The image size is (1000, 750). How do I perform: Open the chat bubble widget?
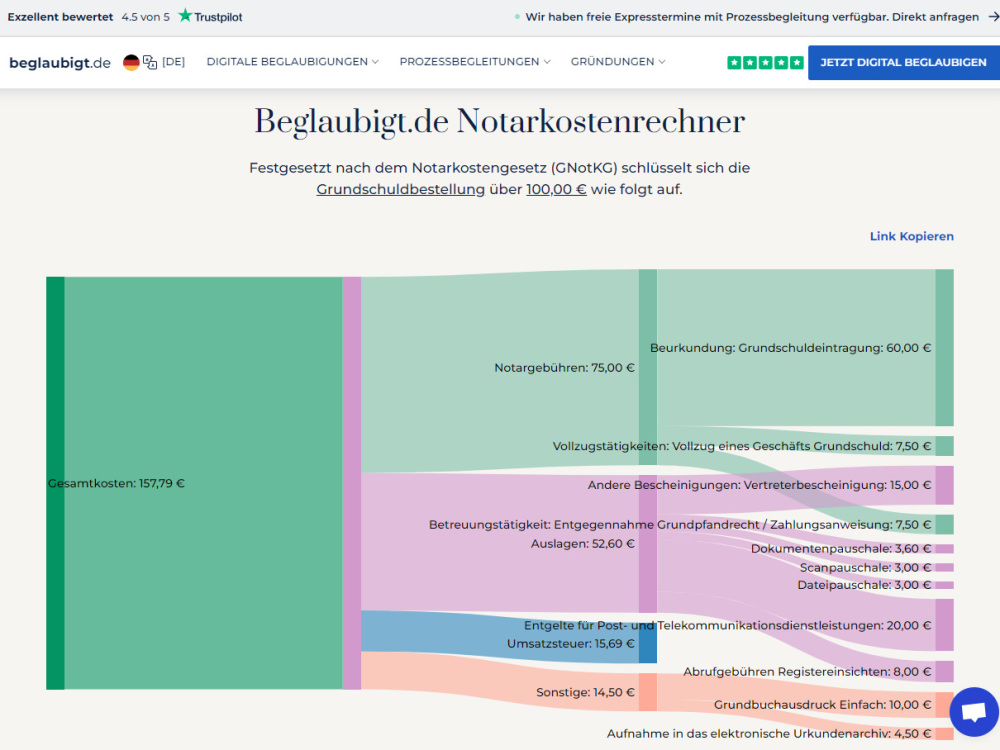pos(974,712)
